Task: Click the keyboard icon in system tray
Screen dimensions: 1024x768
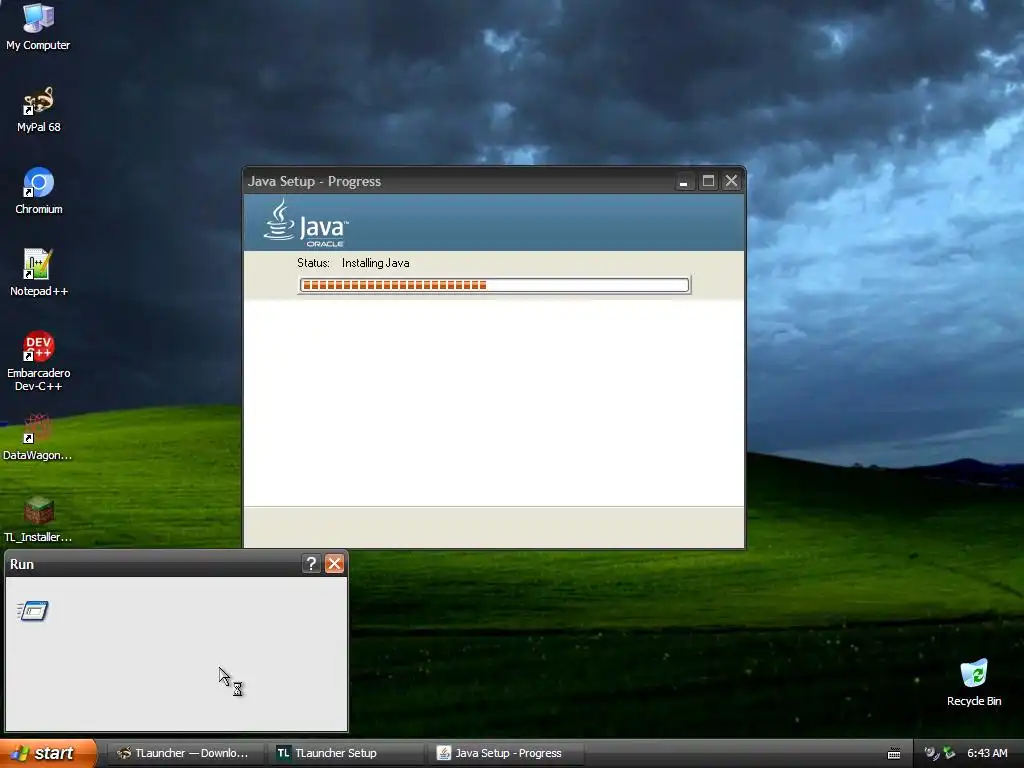Action: coord(894,754)
